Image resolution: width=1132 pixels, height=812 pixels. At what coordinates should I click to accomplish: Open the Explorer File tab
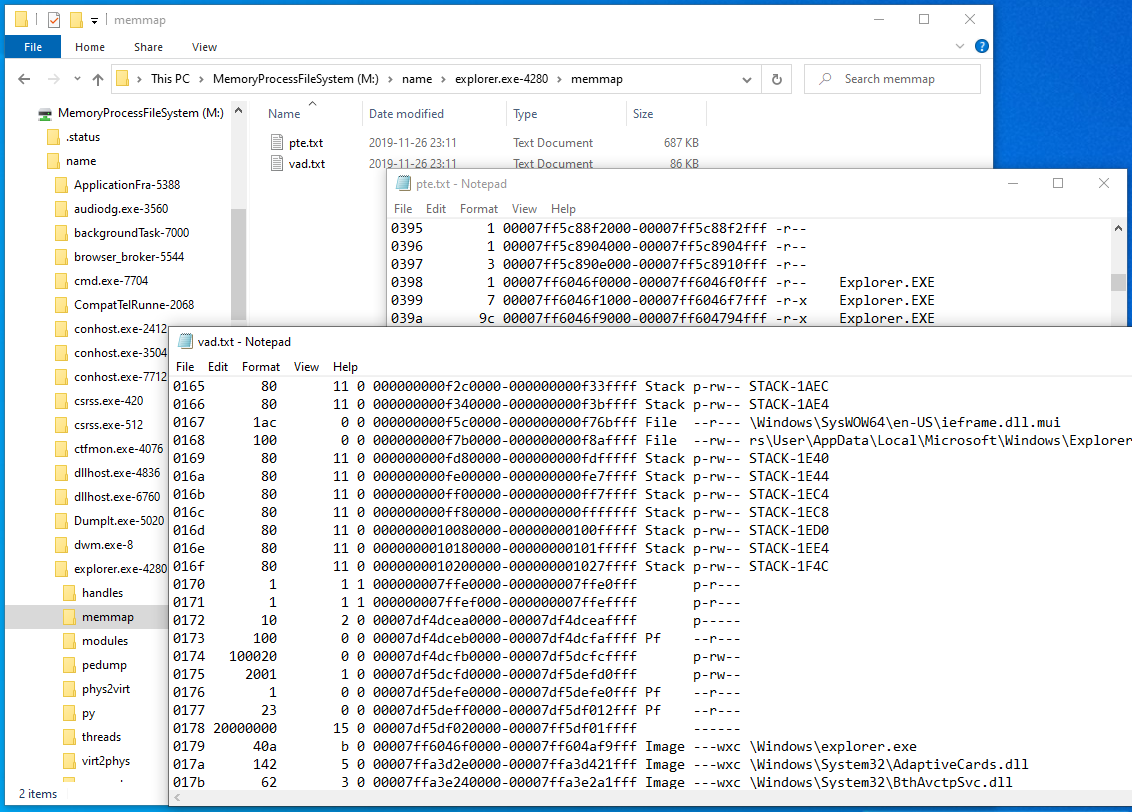[x=33, y=47]
